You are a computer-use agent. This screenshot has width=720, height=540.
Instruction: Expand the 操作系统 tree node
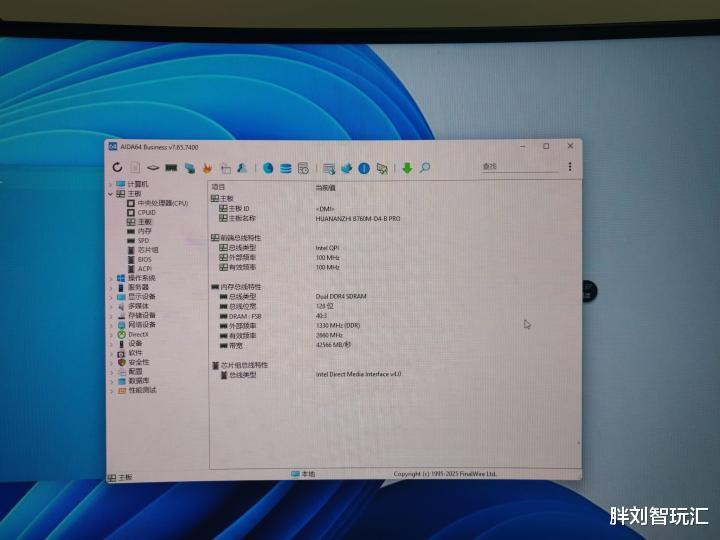(111, 278)
